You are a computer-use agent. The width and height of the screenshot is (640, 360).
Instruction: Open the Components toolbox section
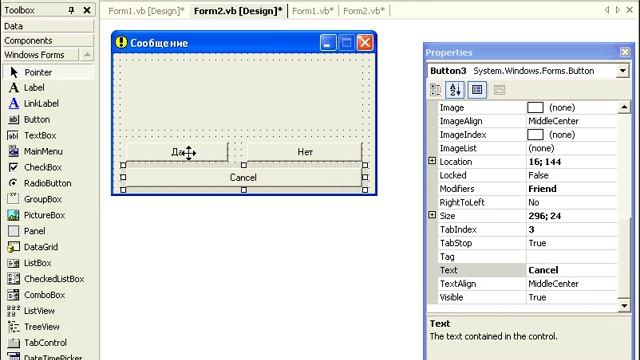pos(48,40)
